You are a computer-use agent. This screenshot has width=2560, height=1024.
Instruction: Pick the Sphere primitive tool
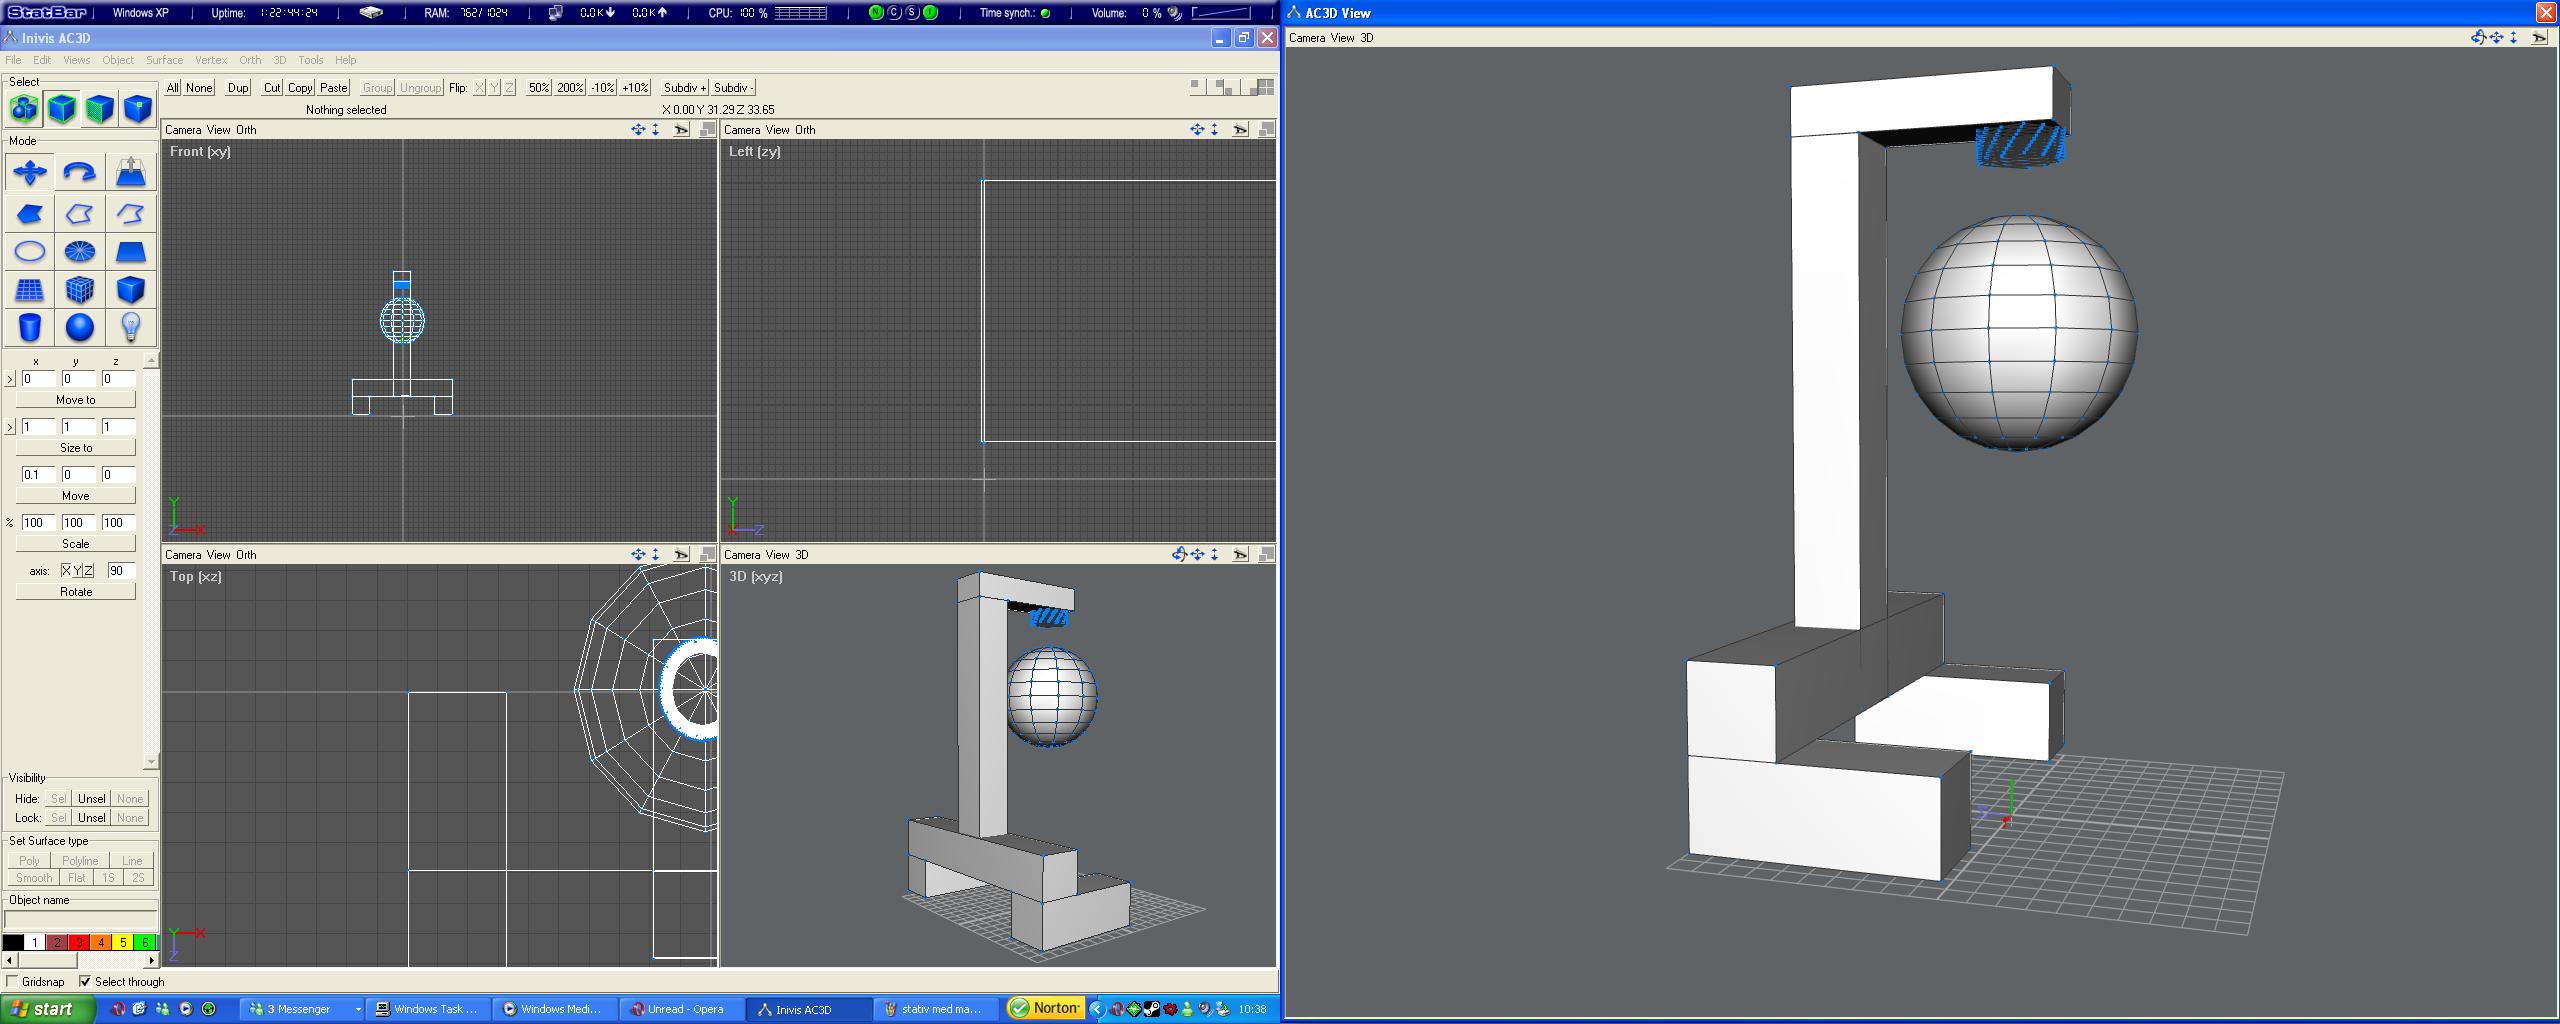[80, 327]
